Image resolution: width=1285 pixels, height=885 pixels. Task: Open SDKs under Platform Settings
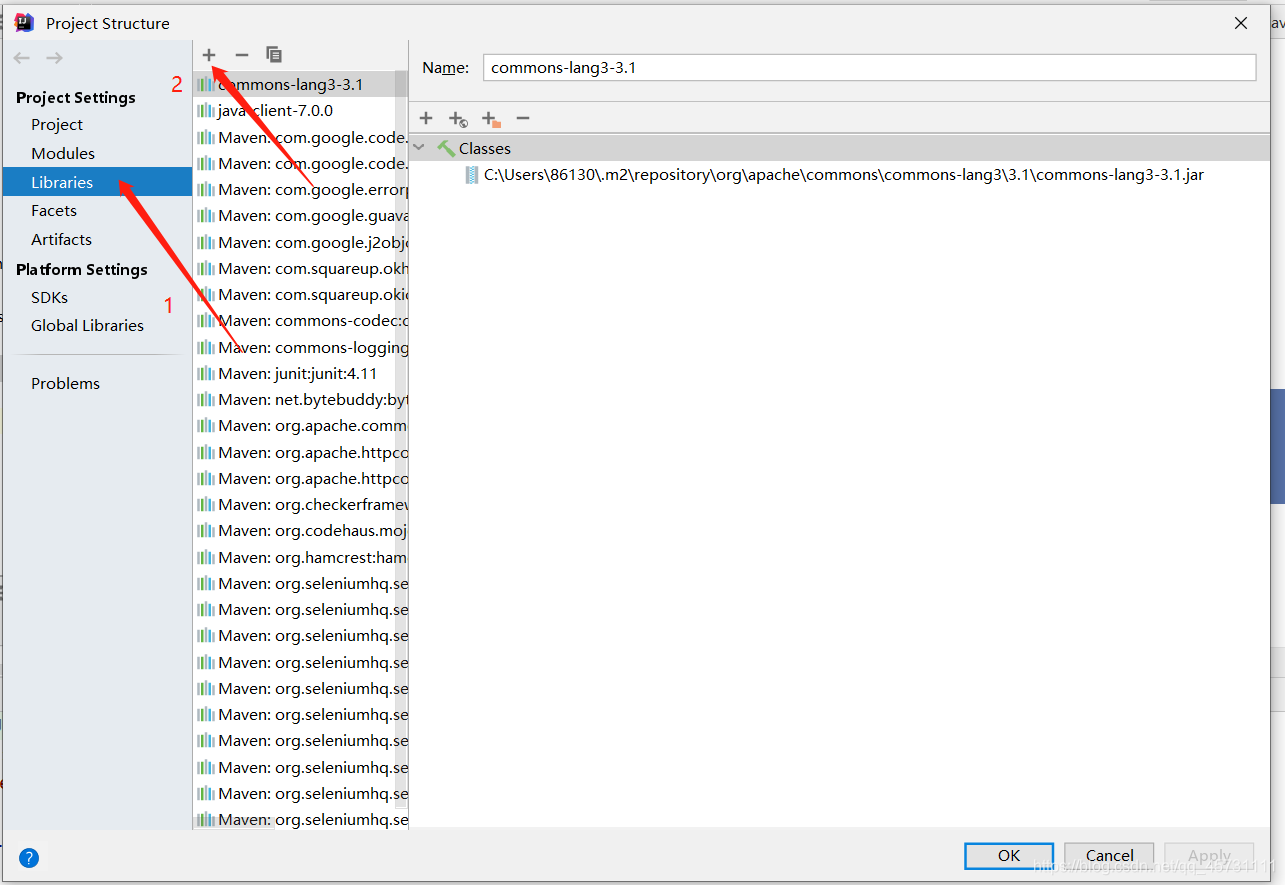pyautogui.click(x=49, y=297)
